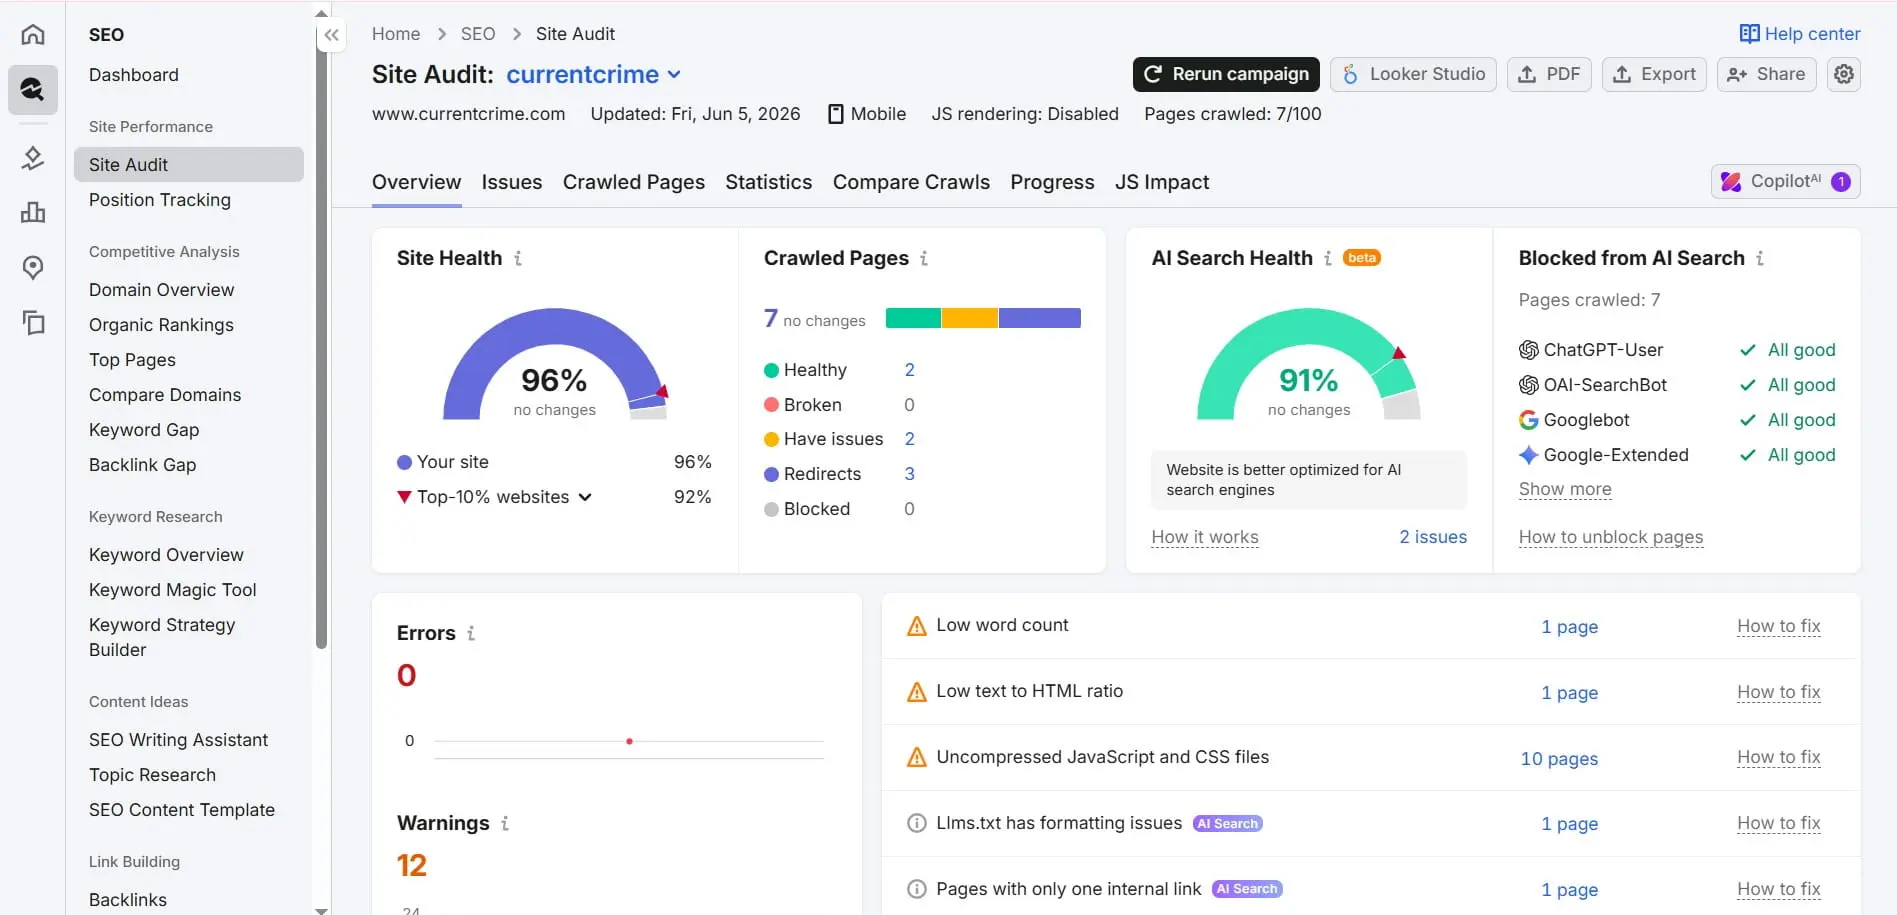Switch to the Issues tab
Viewport: 1897px width, 915px height.
pyautogui.click(x=512, y=182)
